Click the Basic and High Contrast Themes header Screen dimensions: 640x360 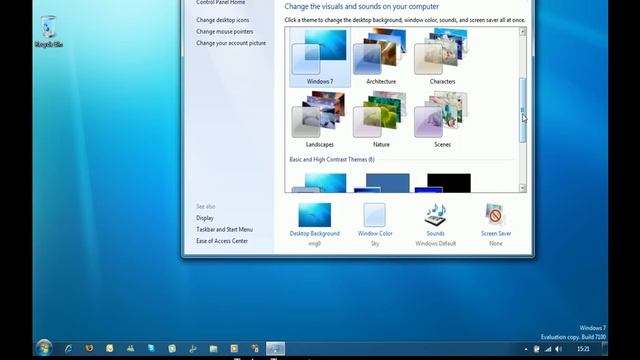[332, 160]
